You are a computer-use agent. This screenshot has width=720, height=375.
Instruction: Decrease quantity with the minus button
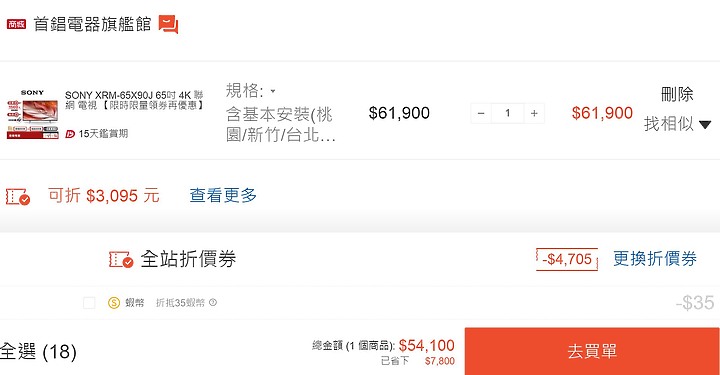(x=481, y=113)
